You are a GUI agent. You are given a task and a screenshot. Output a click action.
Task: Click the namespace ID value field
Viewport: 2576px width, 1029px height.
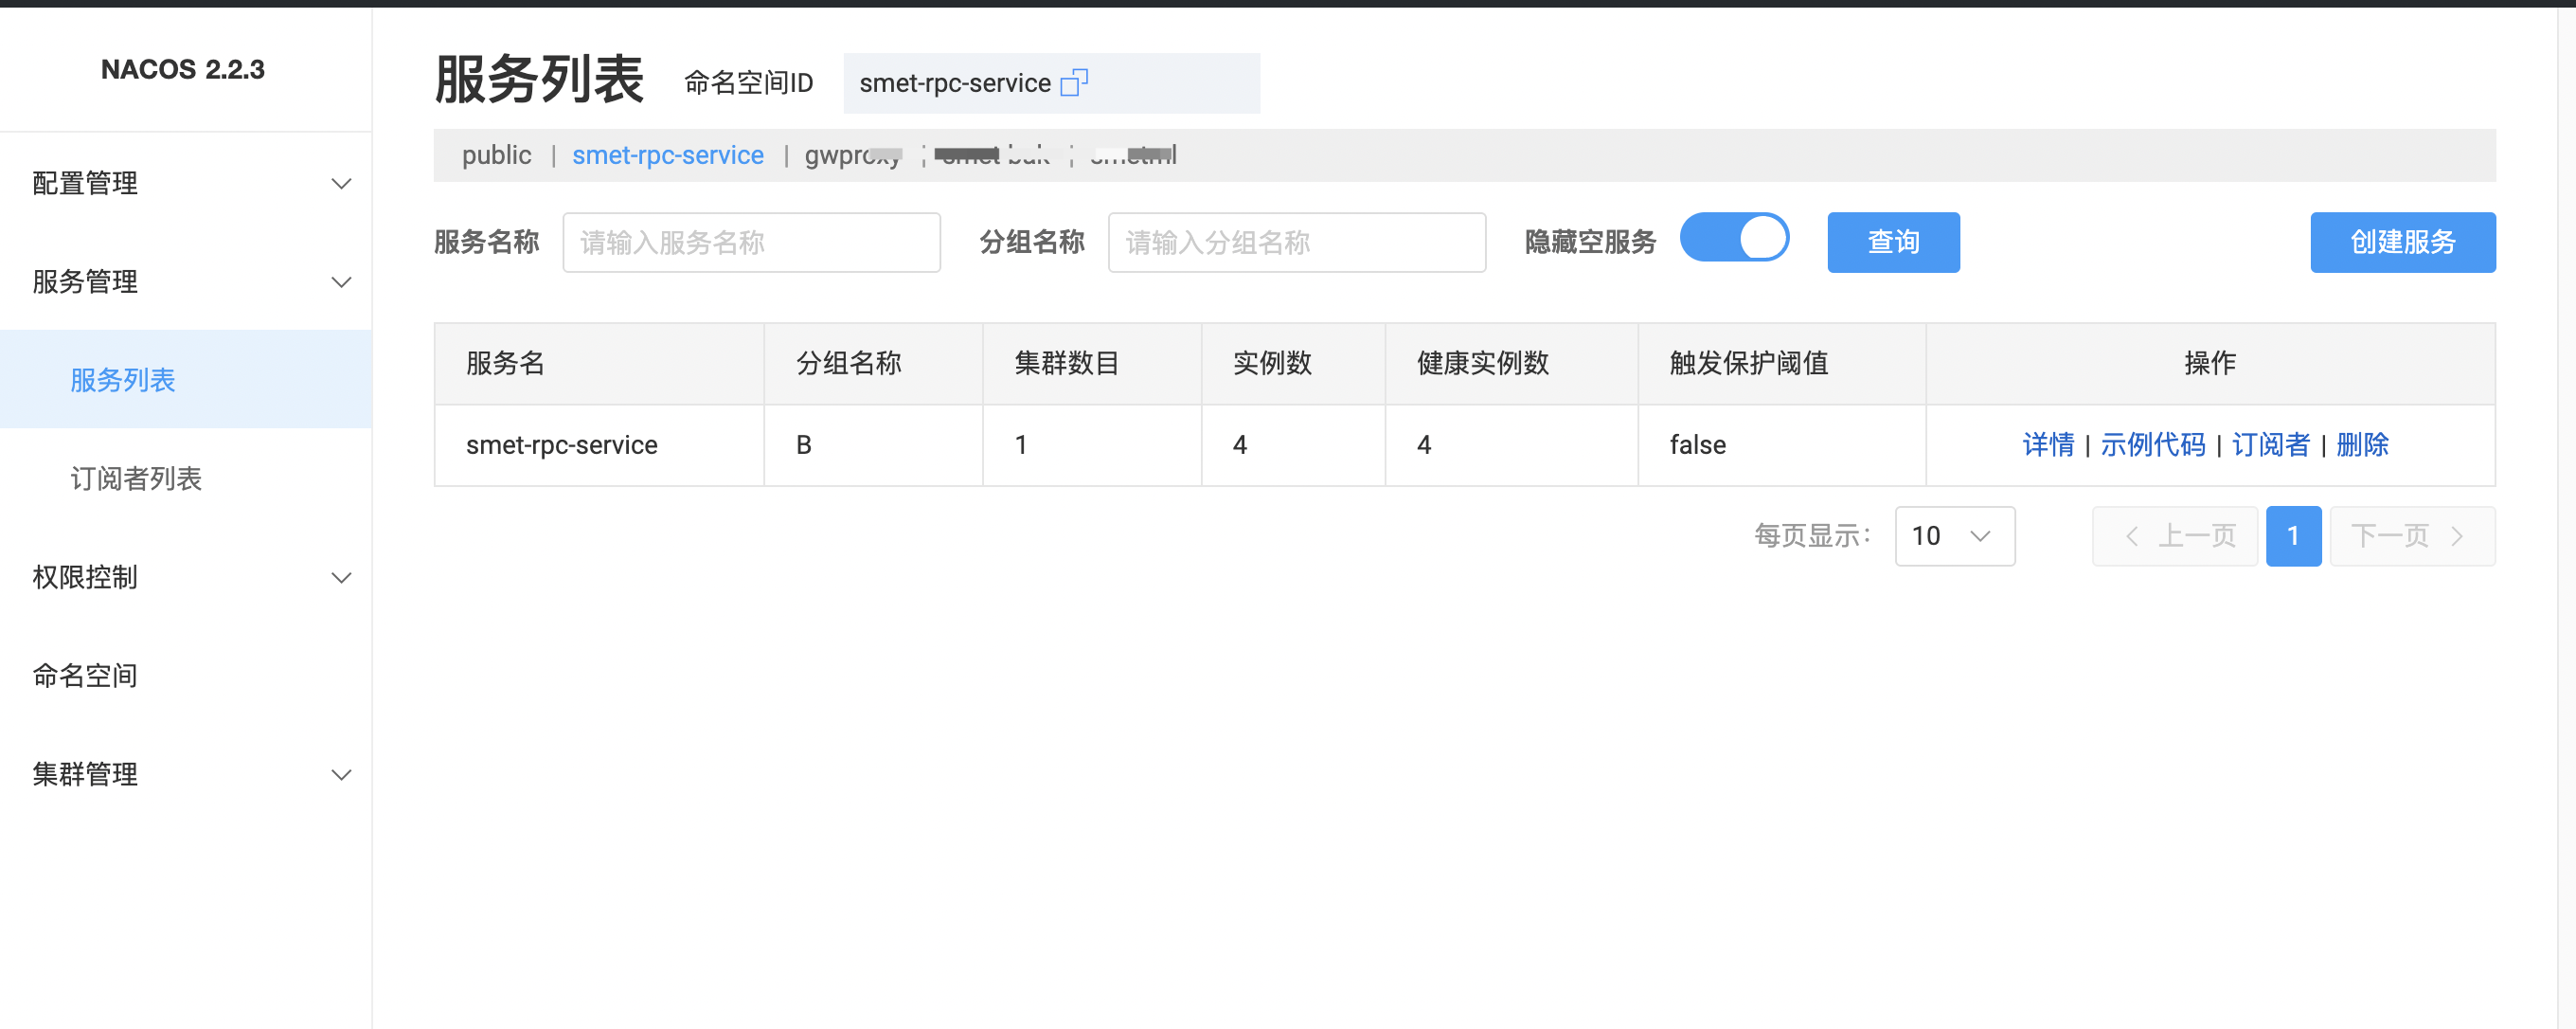point(1052,83)
